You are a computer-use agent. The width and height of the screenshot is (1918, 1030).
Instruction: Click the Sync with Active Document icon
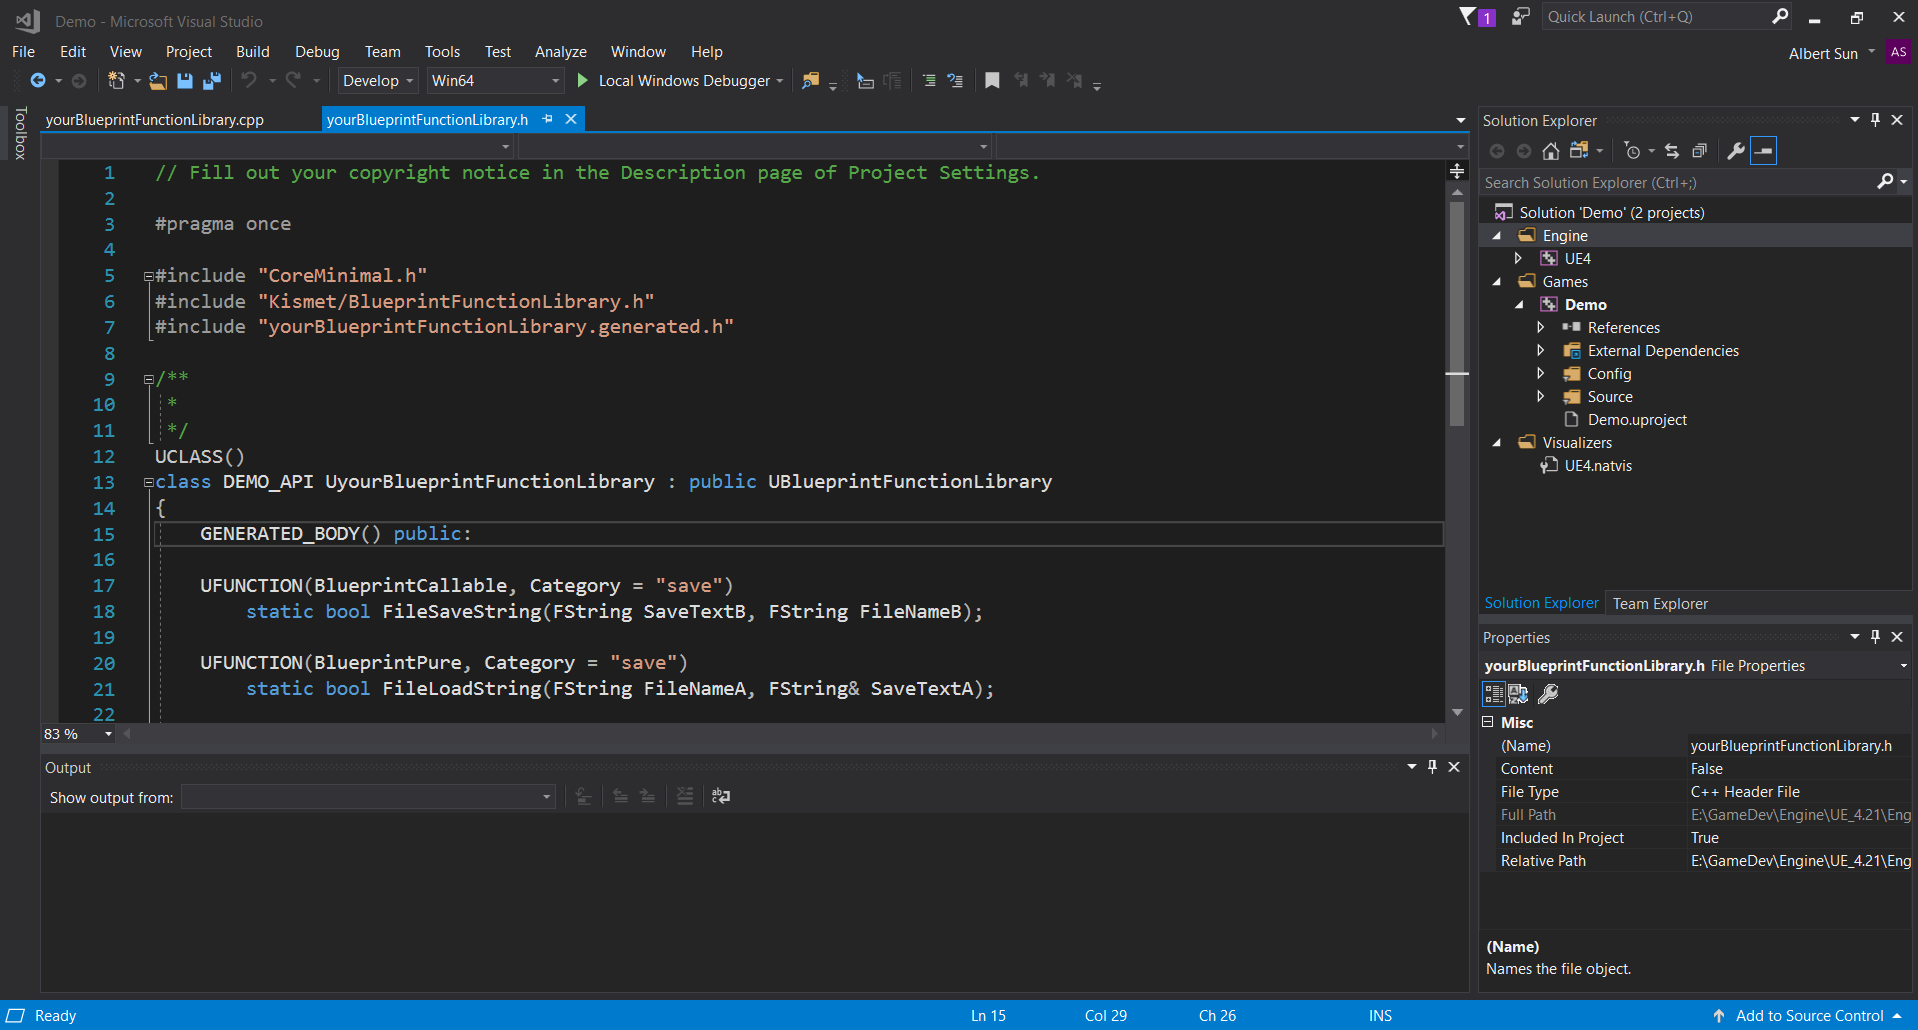point(1672,151)
